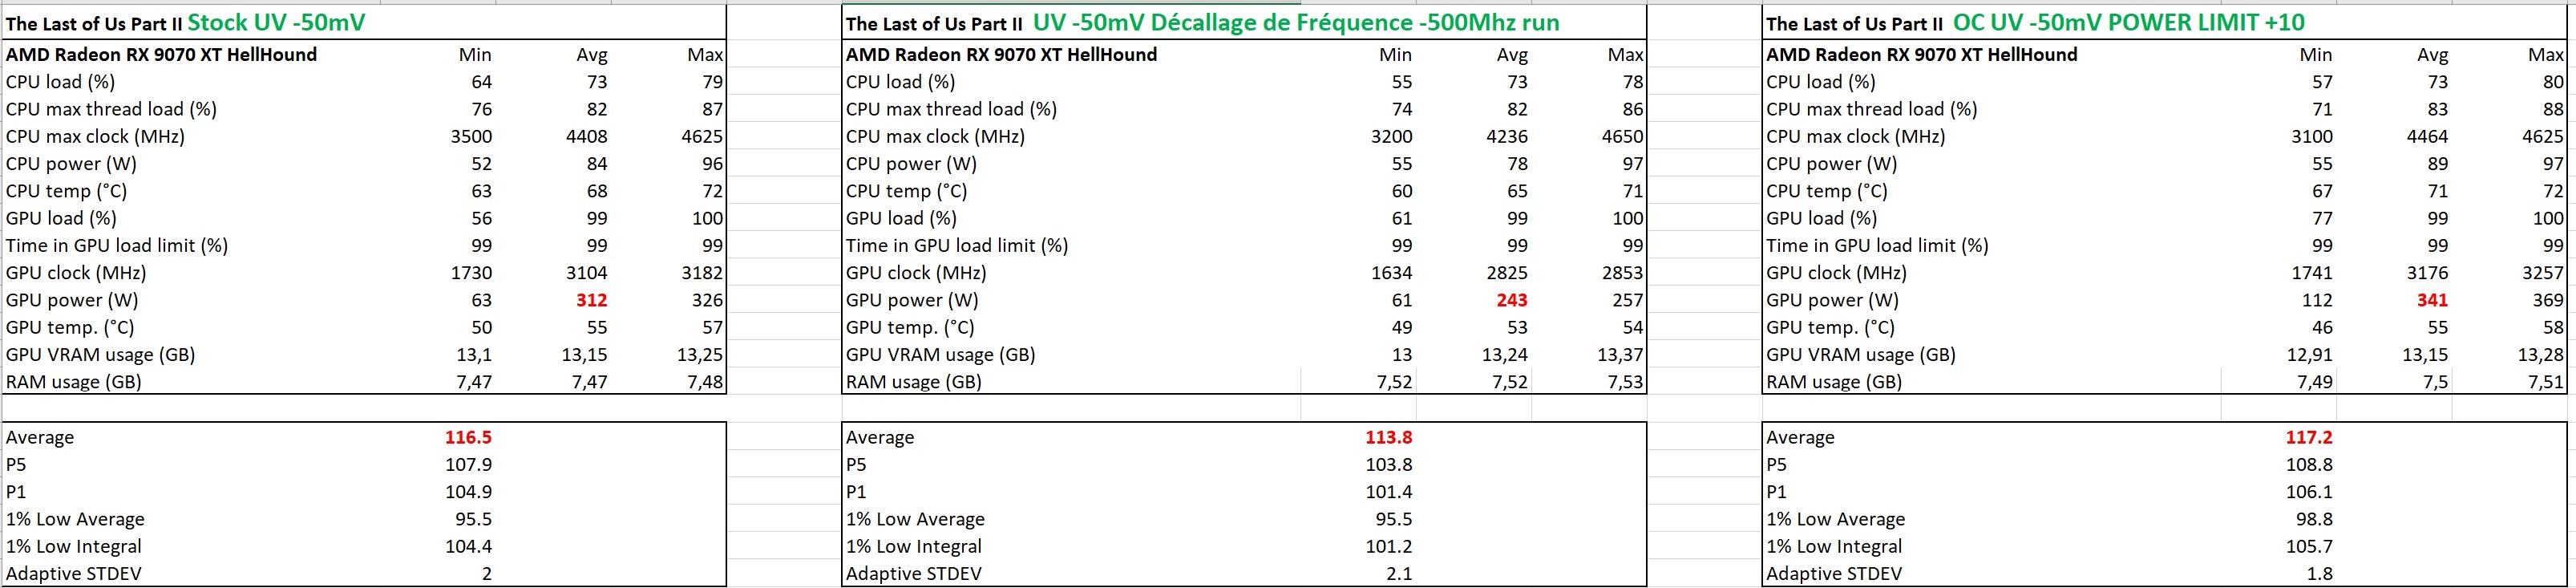
Task: Click GPU clock average value 2825
Action: coord(1507,273)
